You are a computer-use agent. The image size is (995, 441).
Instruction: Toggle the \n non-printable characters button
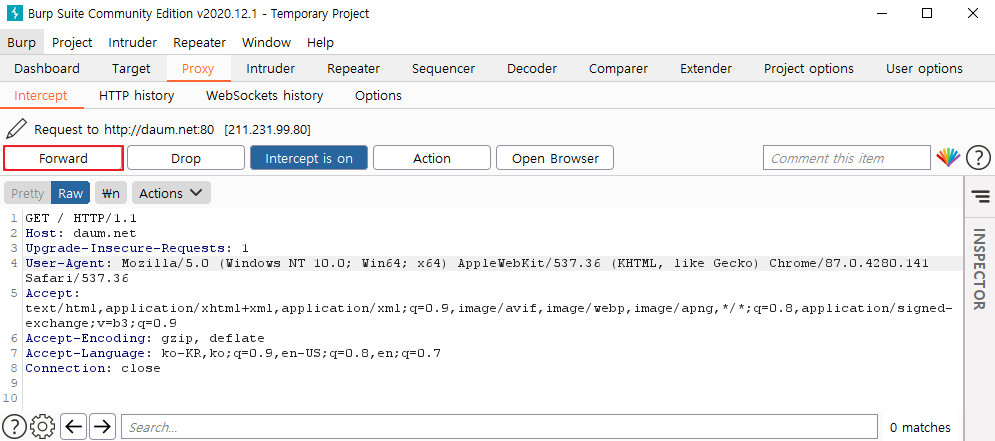pos(111,193)
